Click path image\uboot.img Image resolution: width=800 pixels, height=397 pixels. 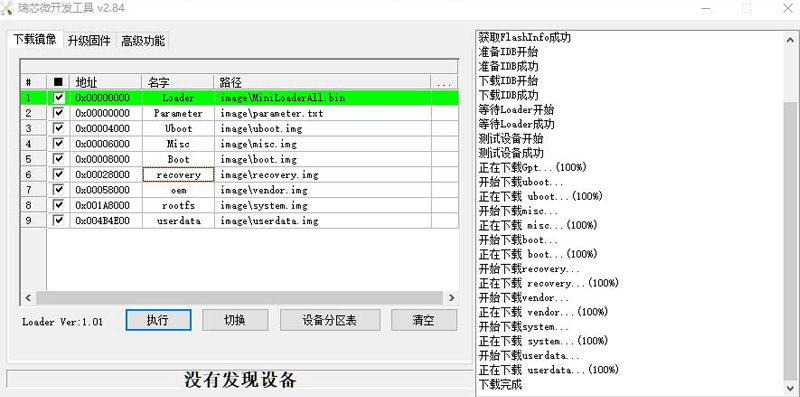261,129
